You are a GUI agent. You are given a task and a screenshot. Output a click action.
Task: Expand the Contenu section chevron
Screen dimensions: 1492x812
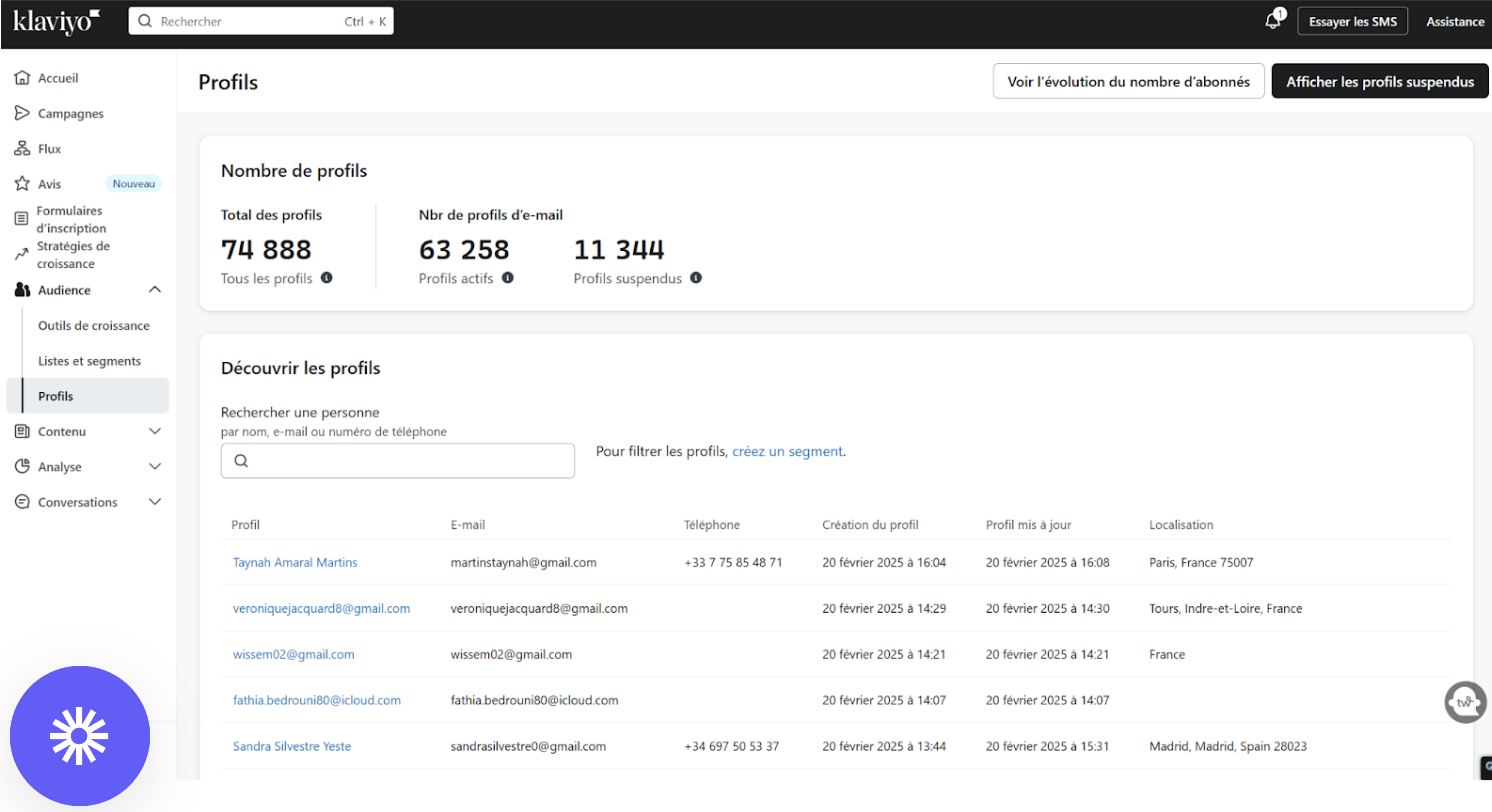[155, 432]
